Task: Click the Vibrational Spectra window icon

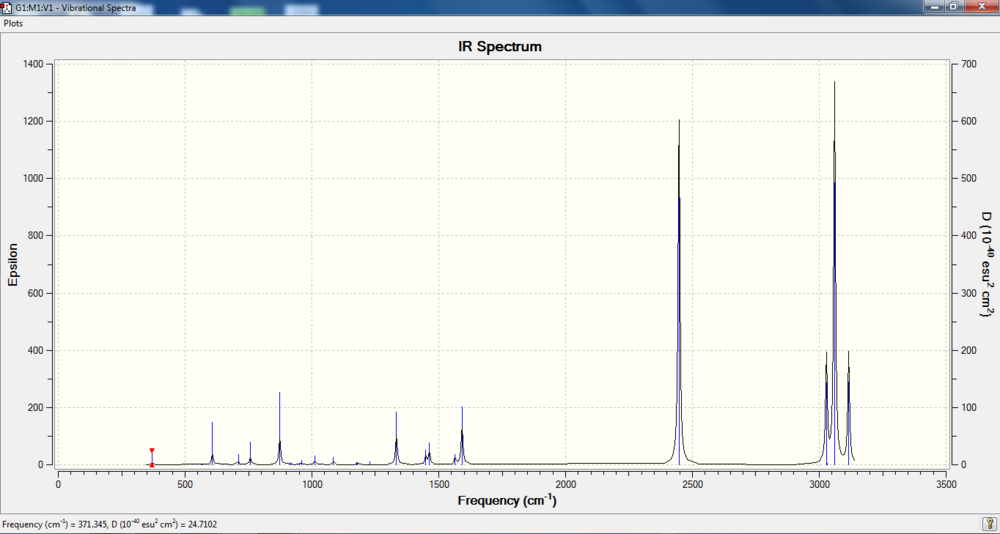Action: tap(7, 7)
